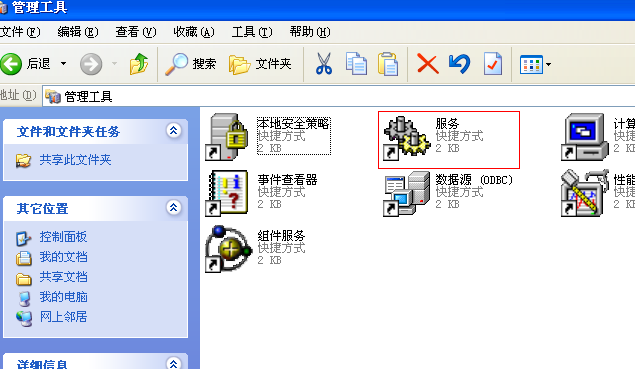635x369 pixels.
Task: Click the 数据源 (ODBC) name label
Action: coord(474,179)
